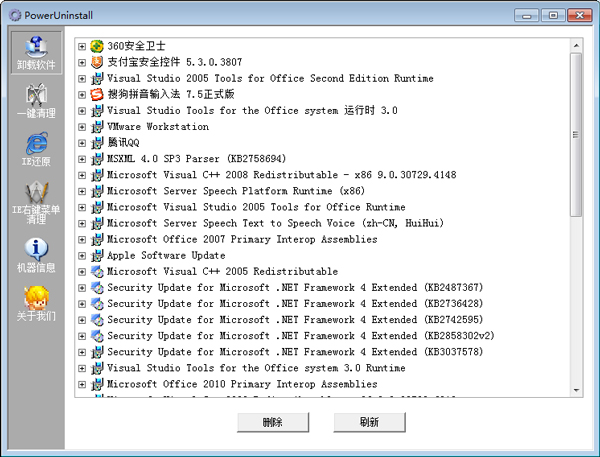Click the 支付宝安全控件 shield icon
This screenshot has width=600, height=457.
pyautogui.click(x=97, y=62)
